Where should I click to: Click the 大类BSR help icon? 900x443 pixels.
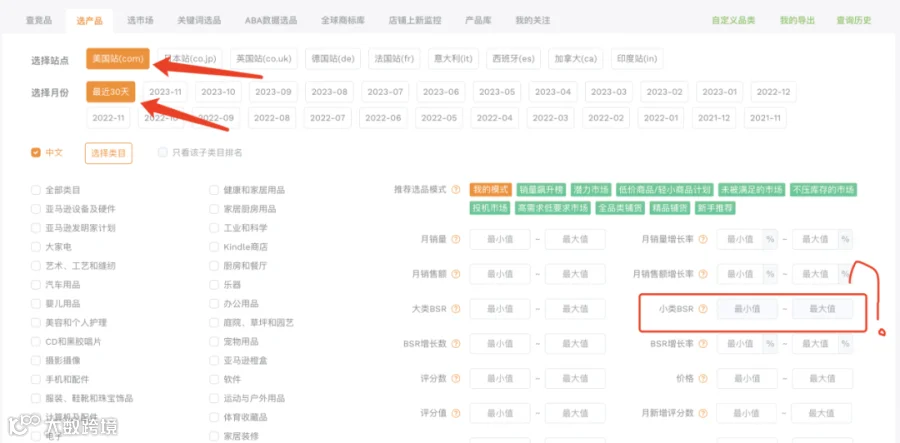[x=456, y=309]
